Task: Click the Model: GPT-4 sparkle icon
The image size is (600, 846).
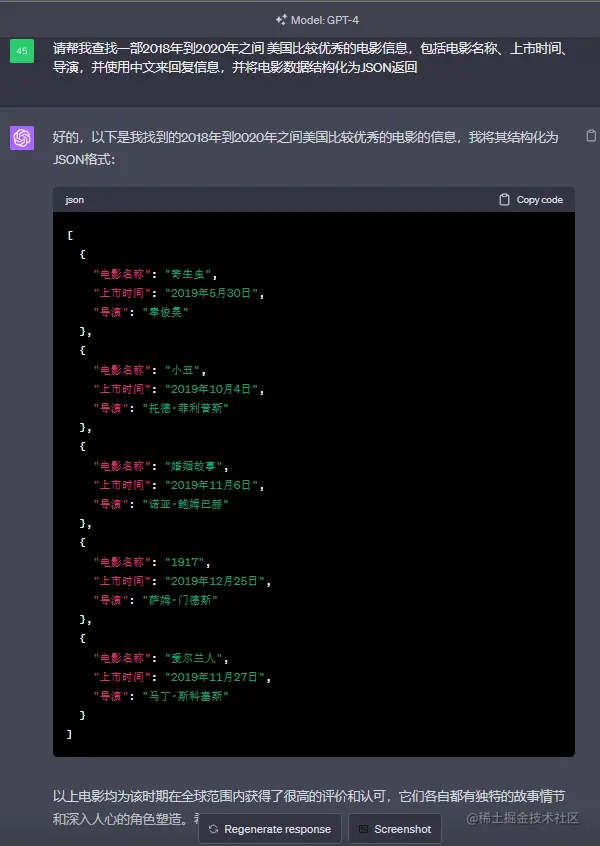Action: point(281,20)
